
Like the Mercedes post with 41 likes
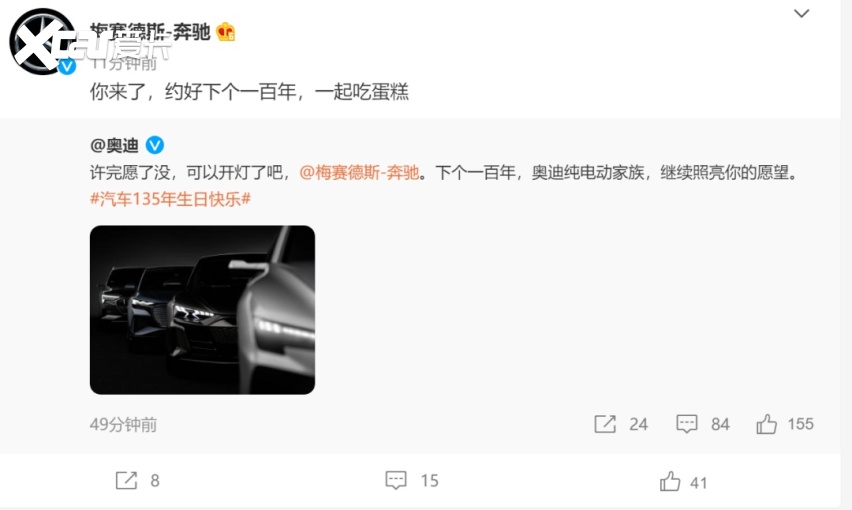669,481
